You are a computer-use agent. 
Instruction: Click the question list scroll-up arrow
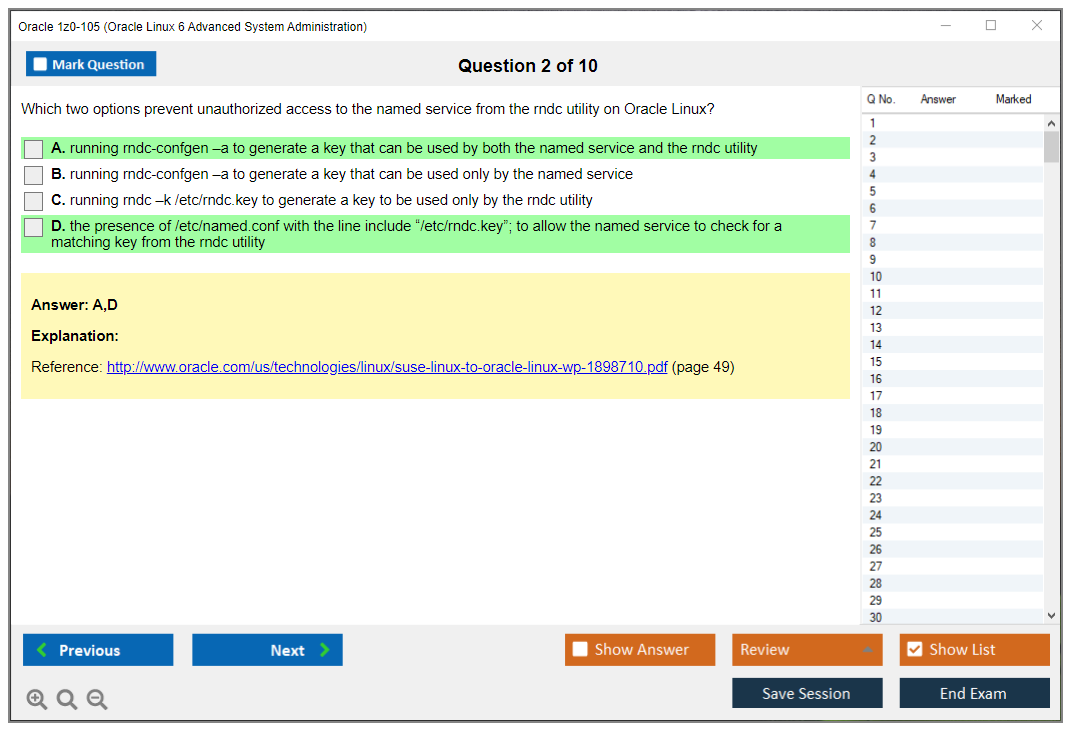(1052, 122)
